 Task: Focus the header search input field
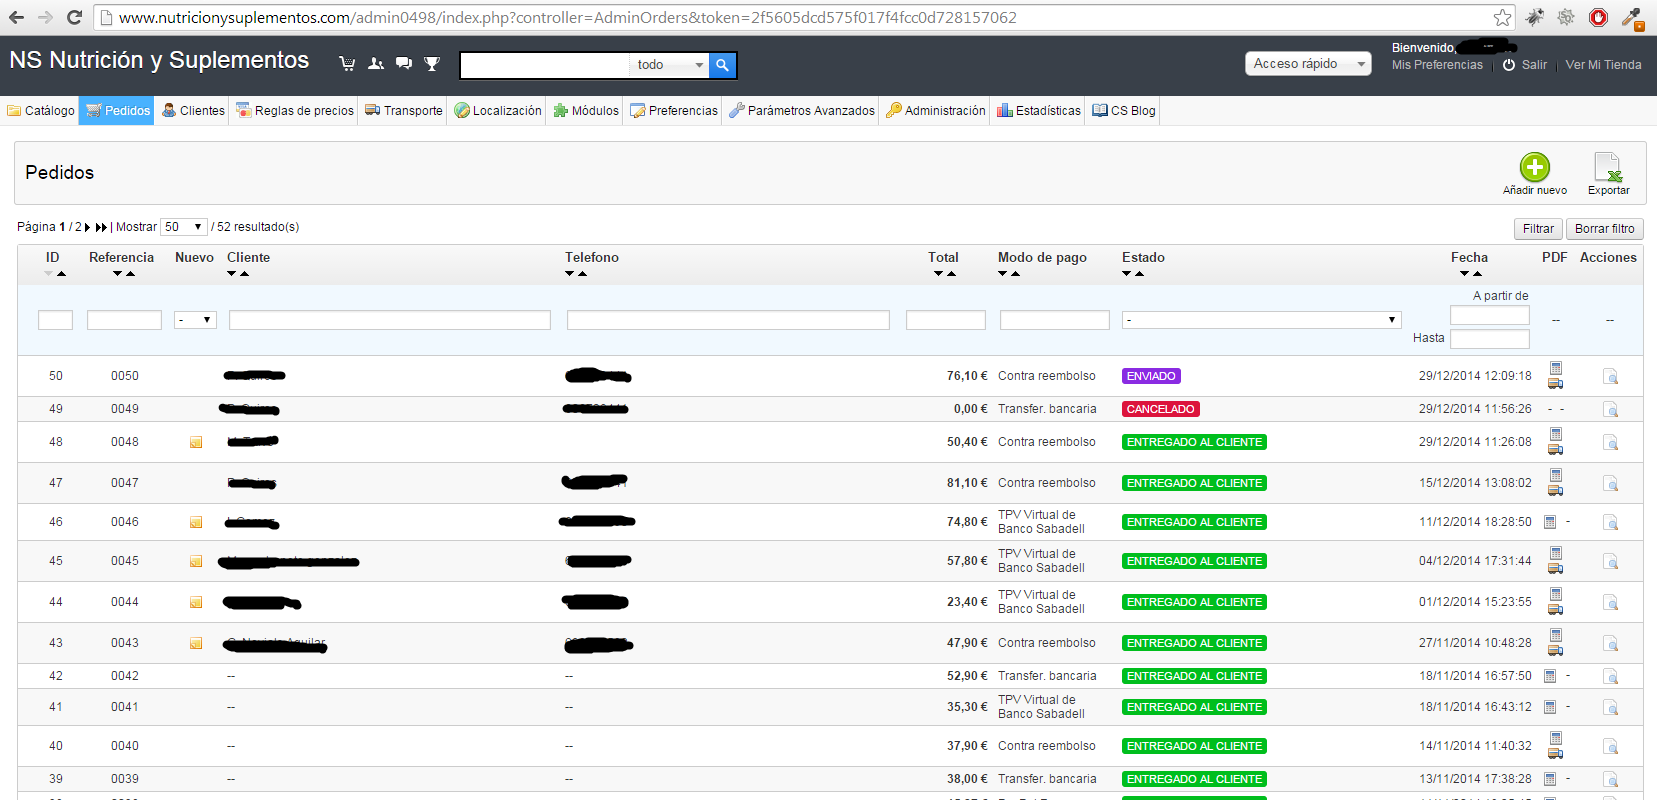point(545,65)
